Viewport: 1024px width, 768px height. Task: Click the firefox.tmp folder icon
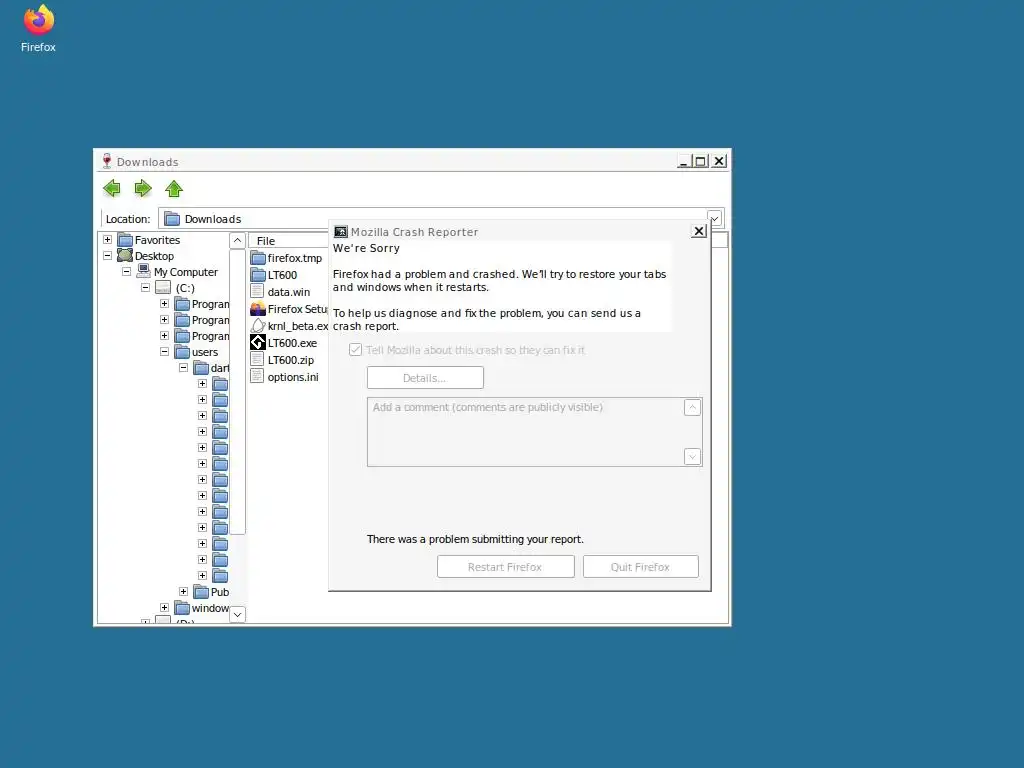coord(258,258)
